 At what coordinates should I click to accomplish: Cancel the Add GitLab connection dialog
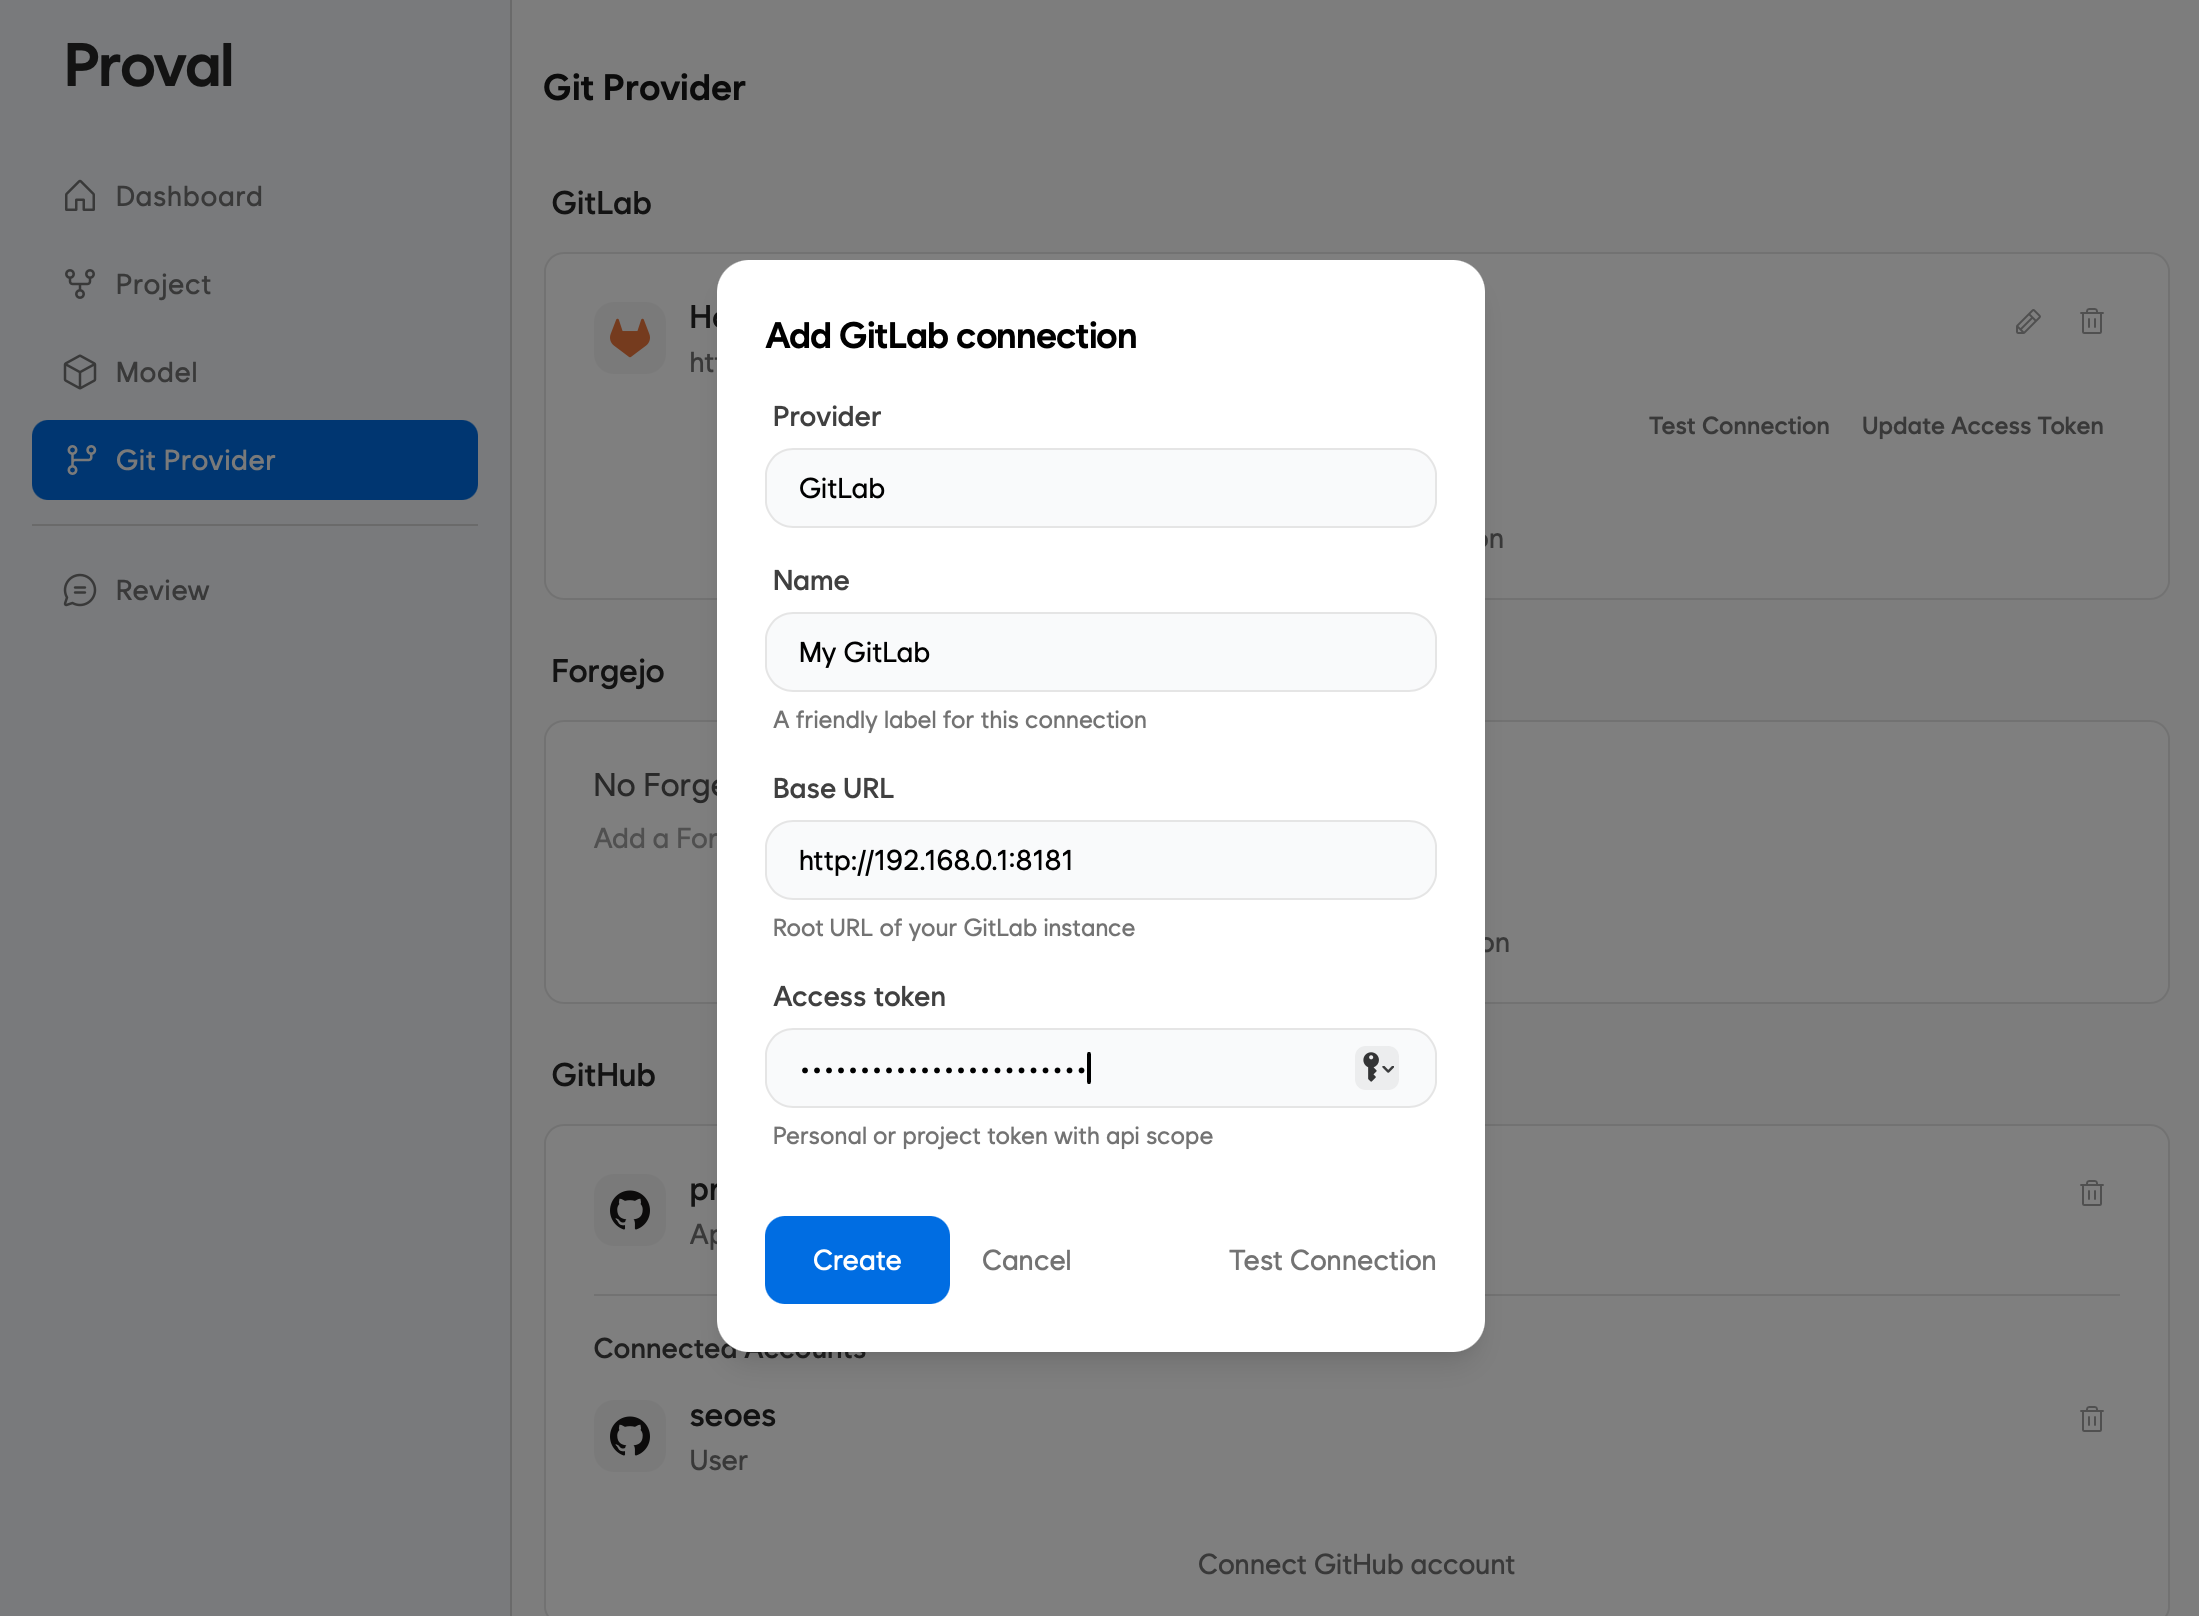click(x=1026, y=1260)
